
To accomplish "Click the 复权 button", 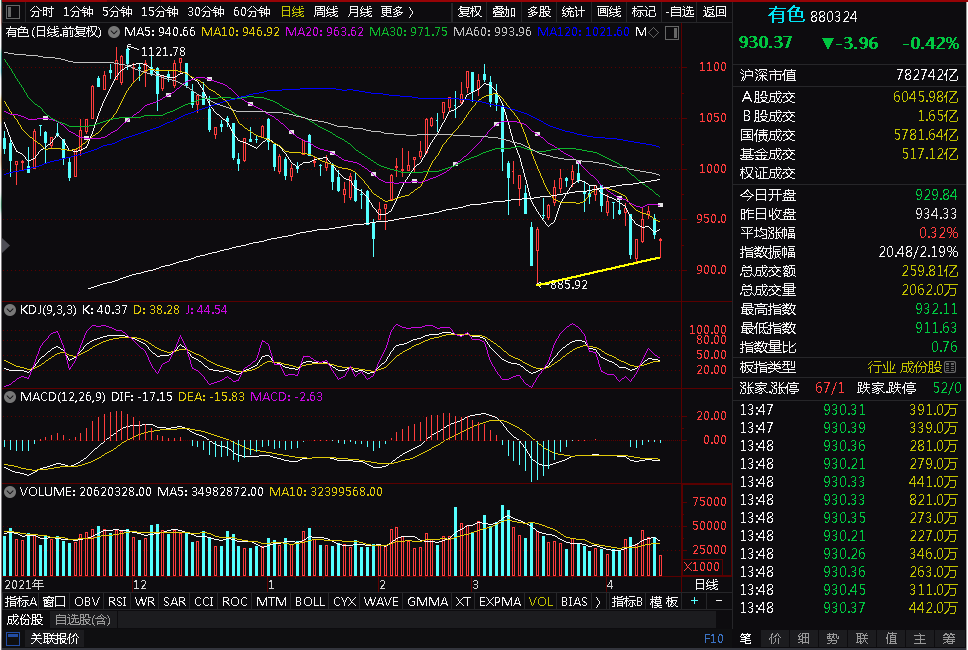I will pos(470,12).
